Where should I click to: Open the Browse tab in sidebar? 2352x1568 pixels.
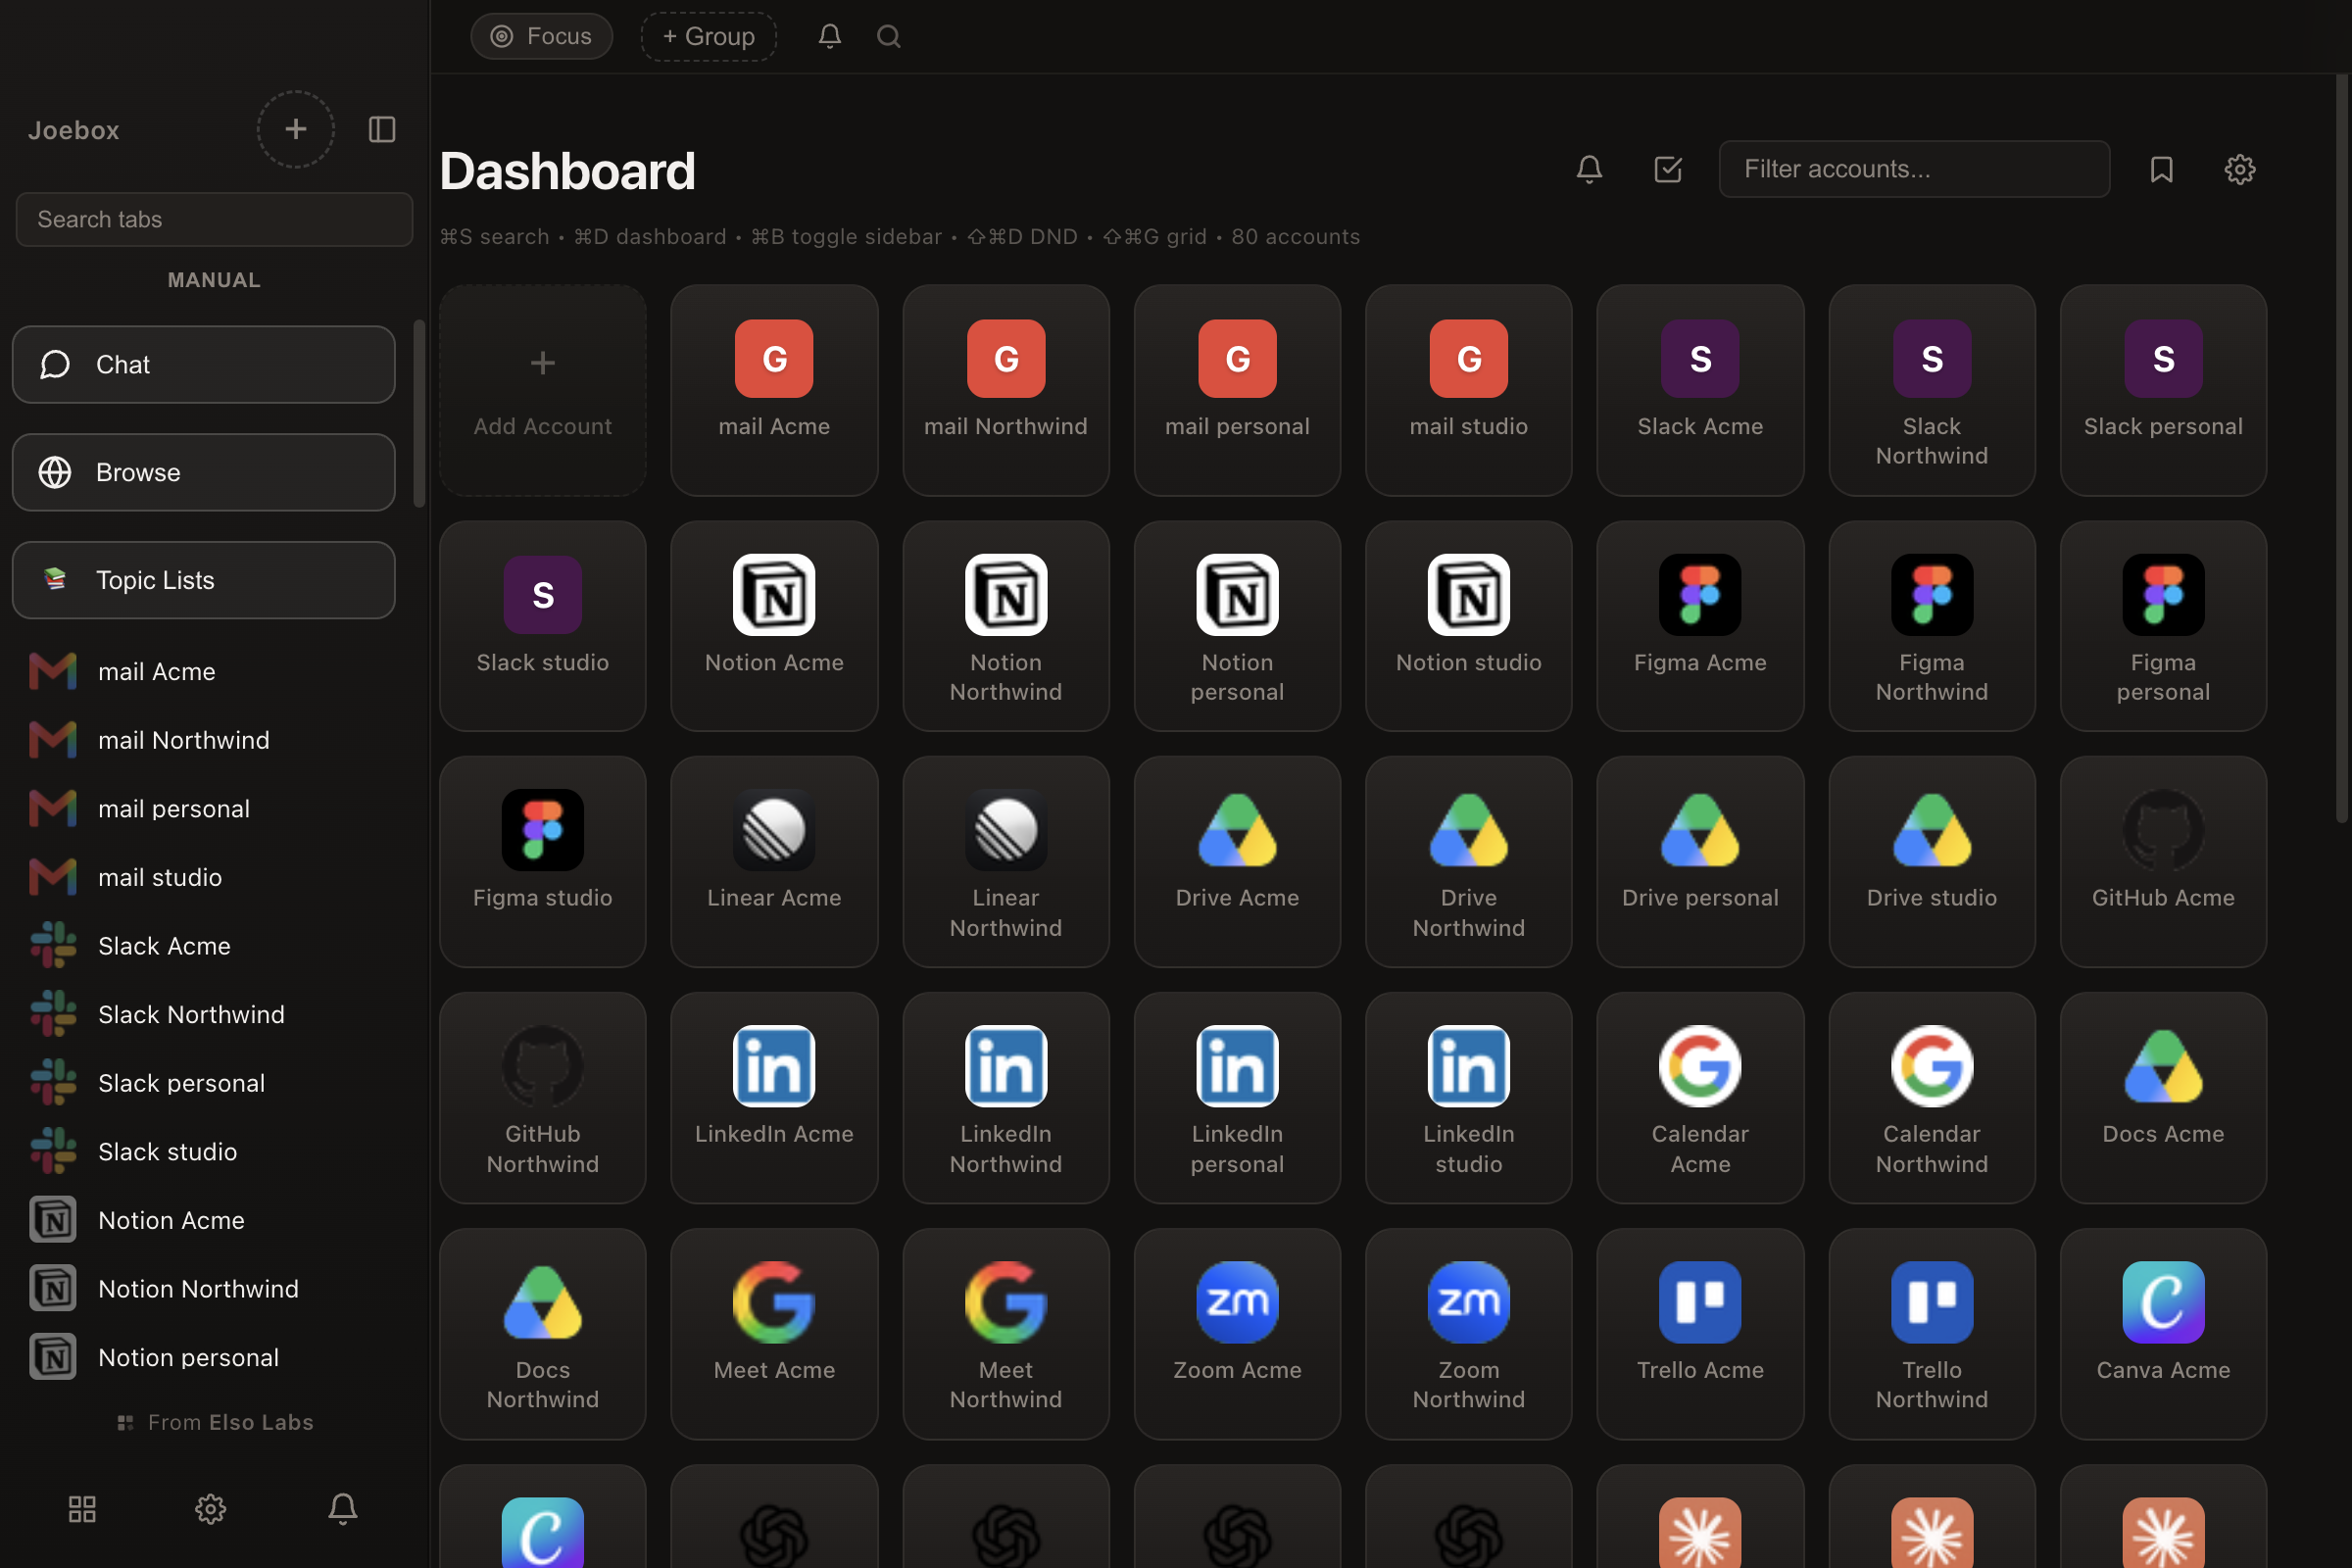(x=204, y=472)
